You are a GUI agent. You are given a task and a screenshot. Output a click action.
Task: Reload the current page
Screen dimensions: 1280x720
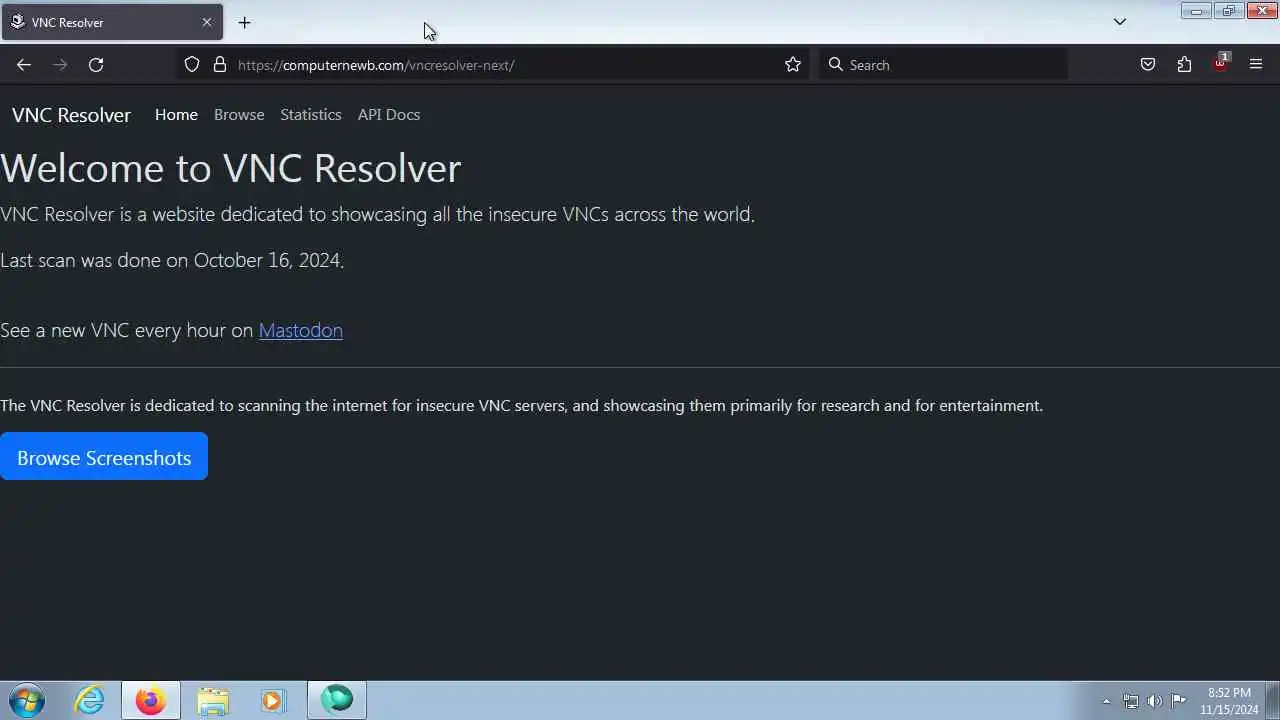pyautogui.click(x=96, y=65)
